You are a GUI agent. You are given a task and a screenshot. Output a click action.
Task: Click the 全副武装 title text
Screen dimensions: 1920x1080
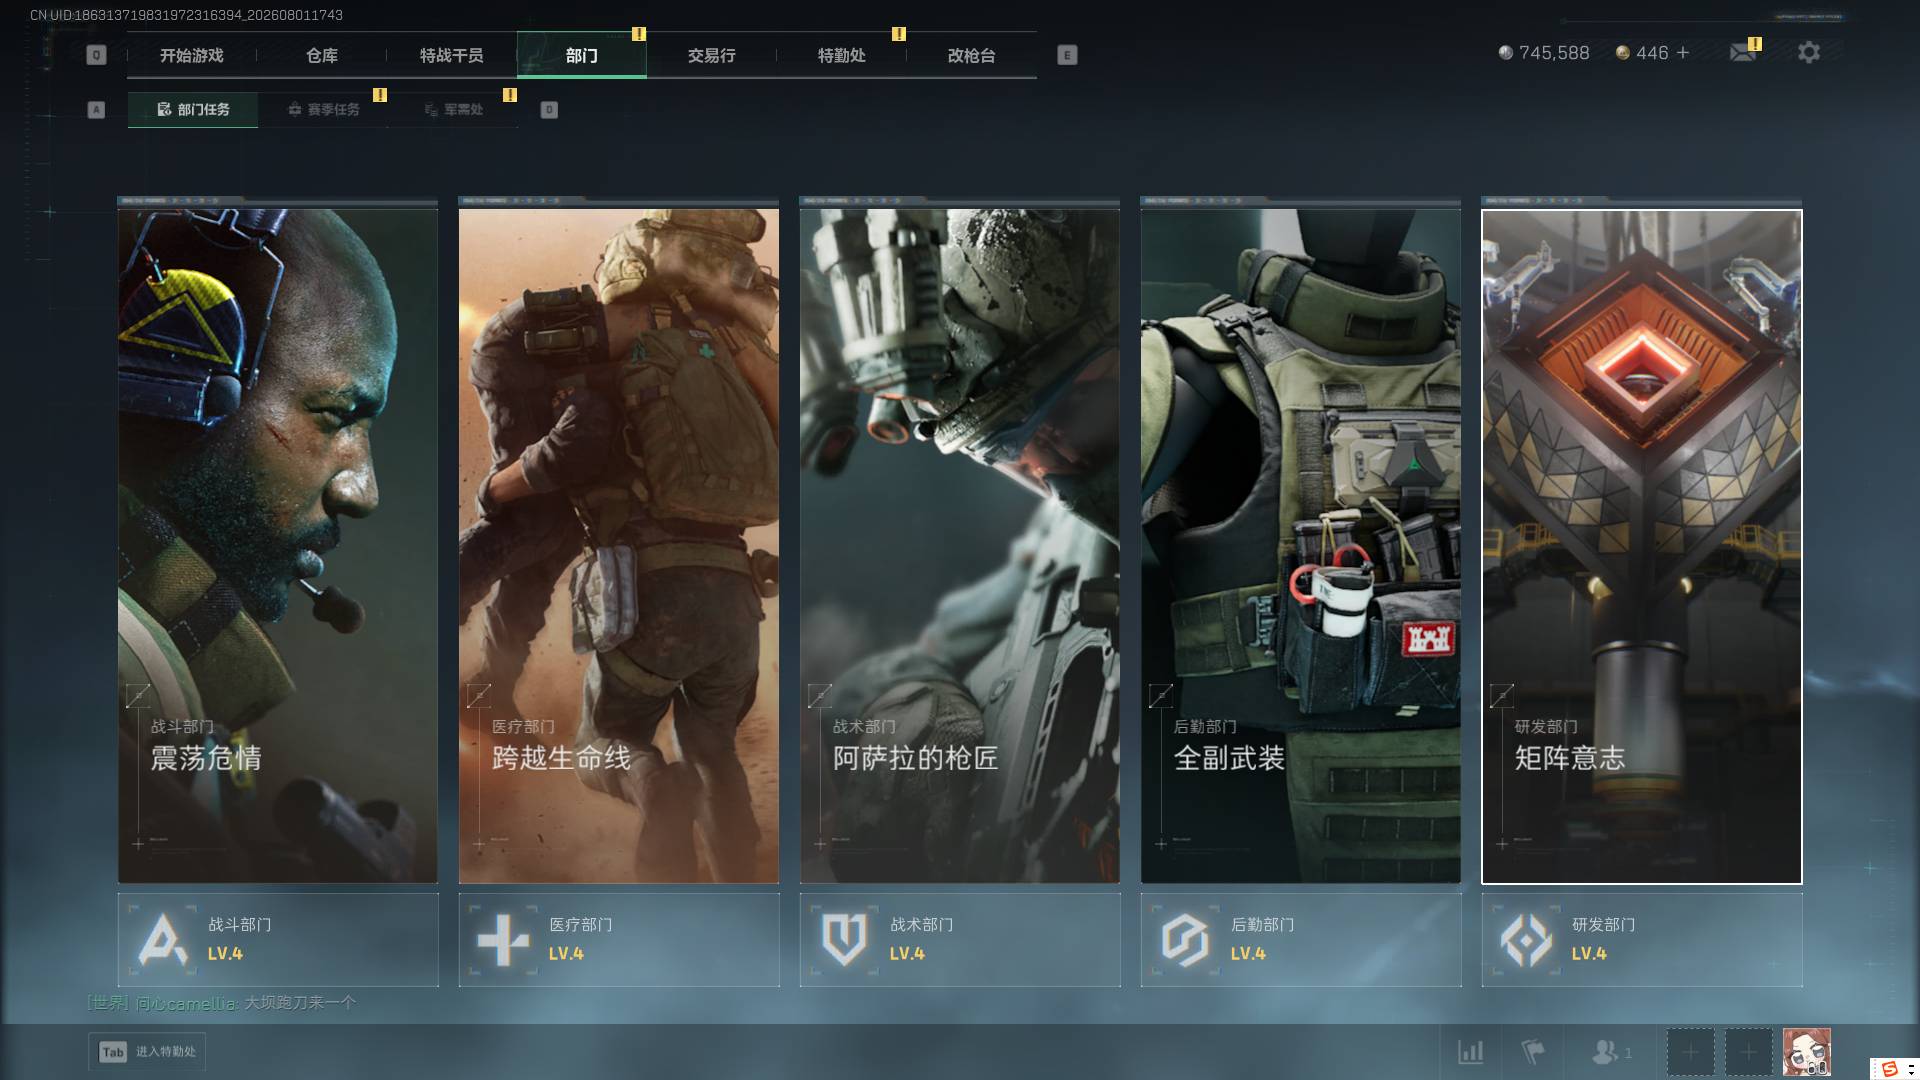point(1229,758)
